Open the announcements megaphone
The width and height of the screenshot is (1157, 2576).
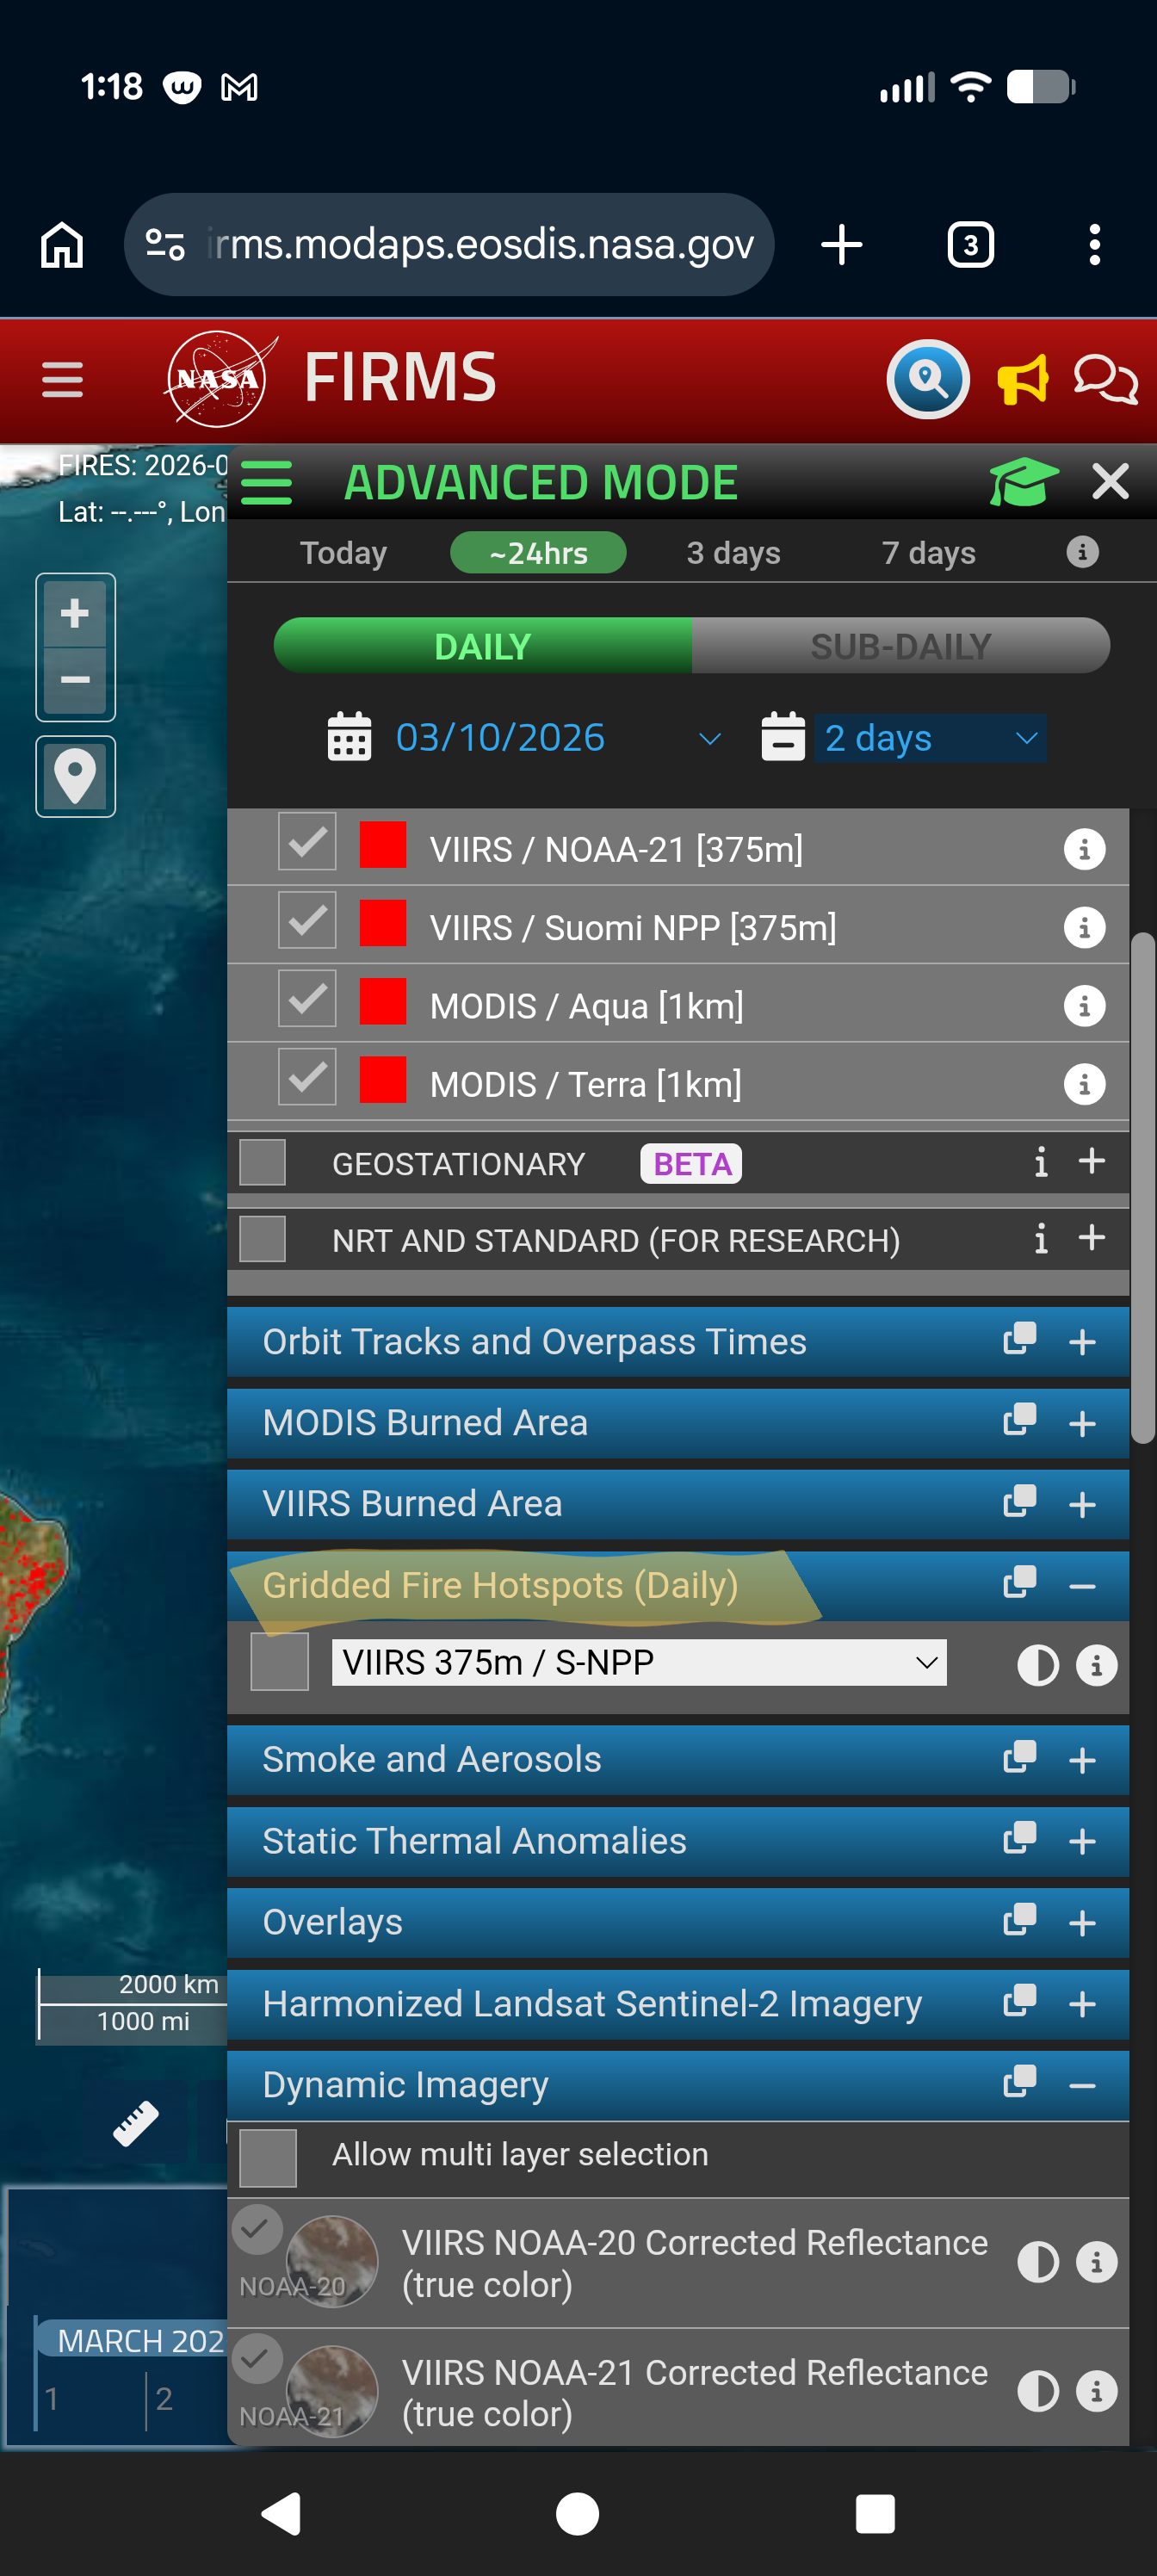pyautogui.click(x=1023, y=380)
